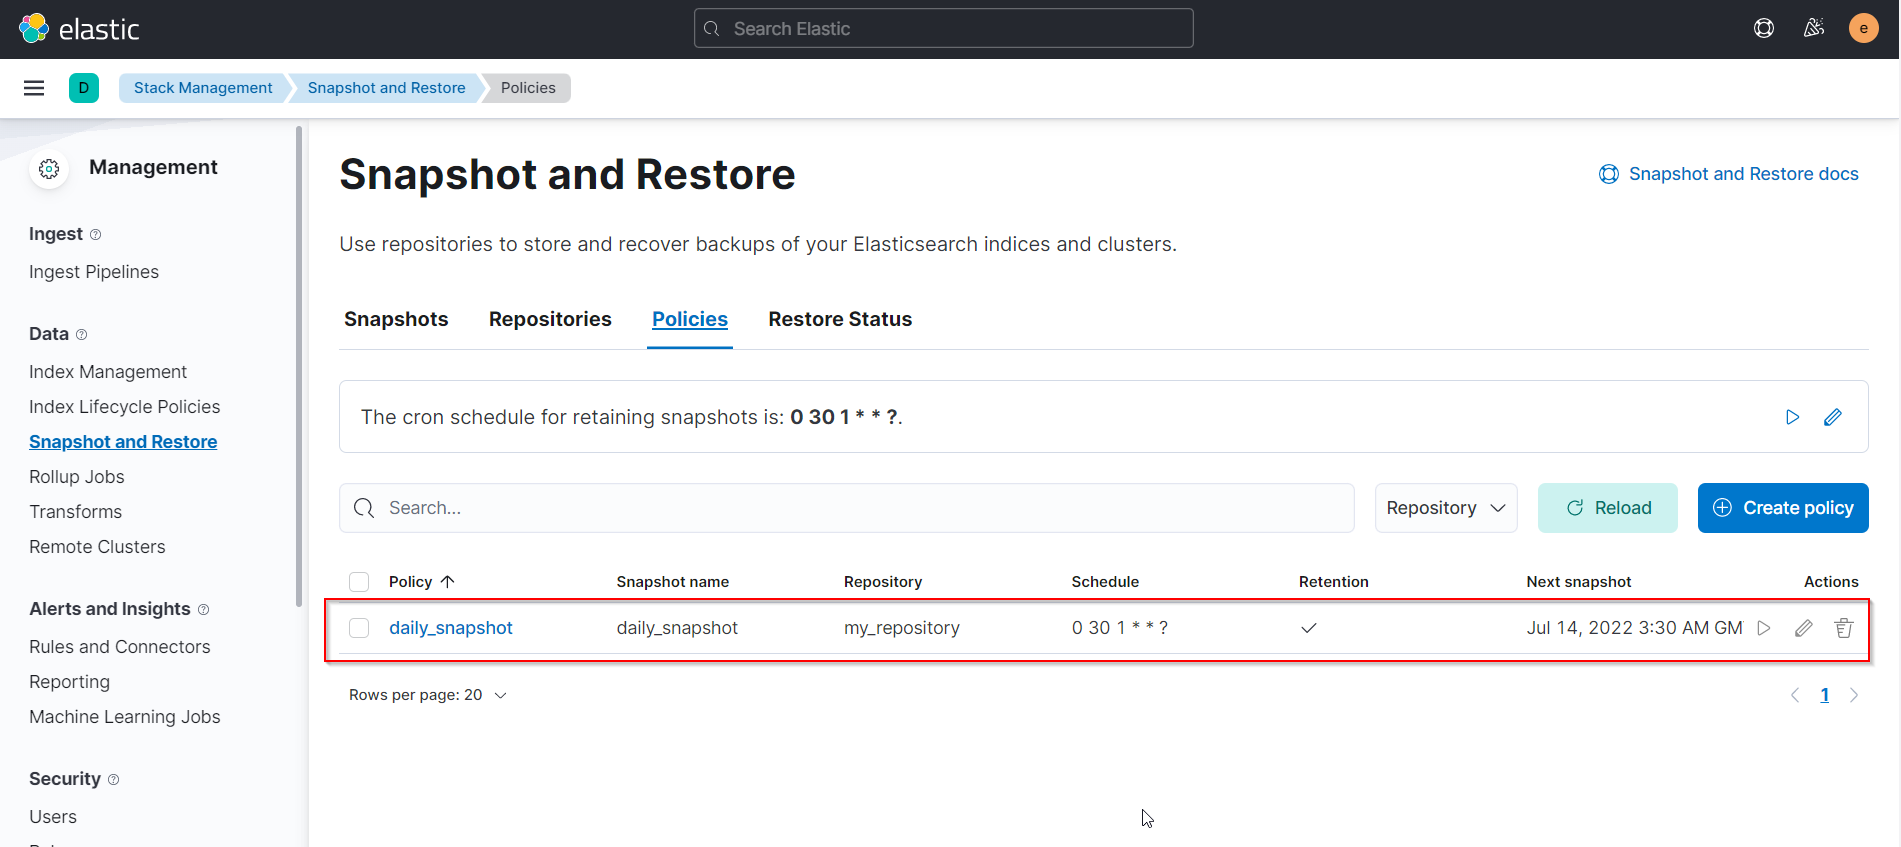
Task: Run daily_snapshot policy now
Action: (x=1764, y=628)
